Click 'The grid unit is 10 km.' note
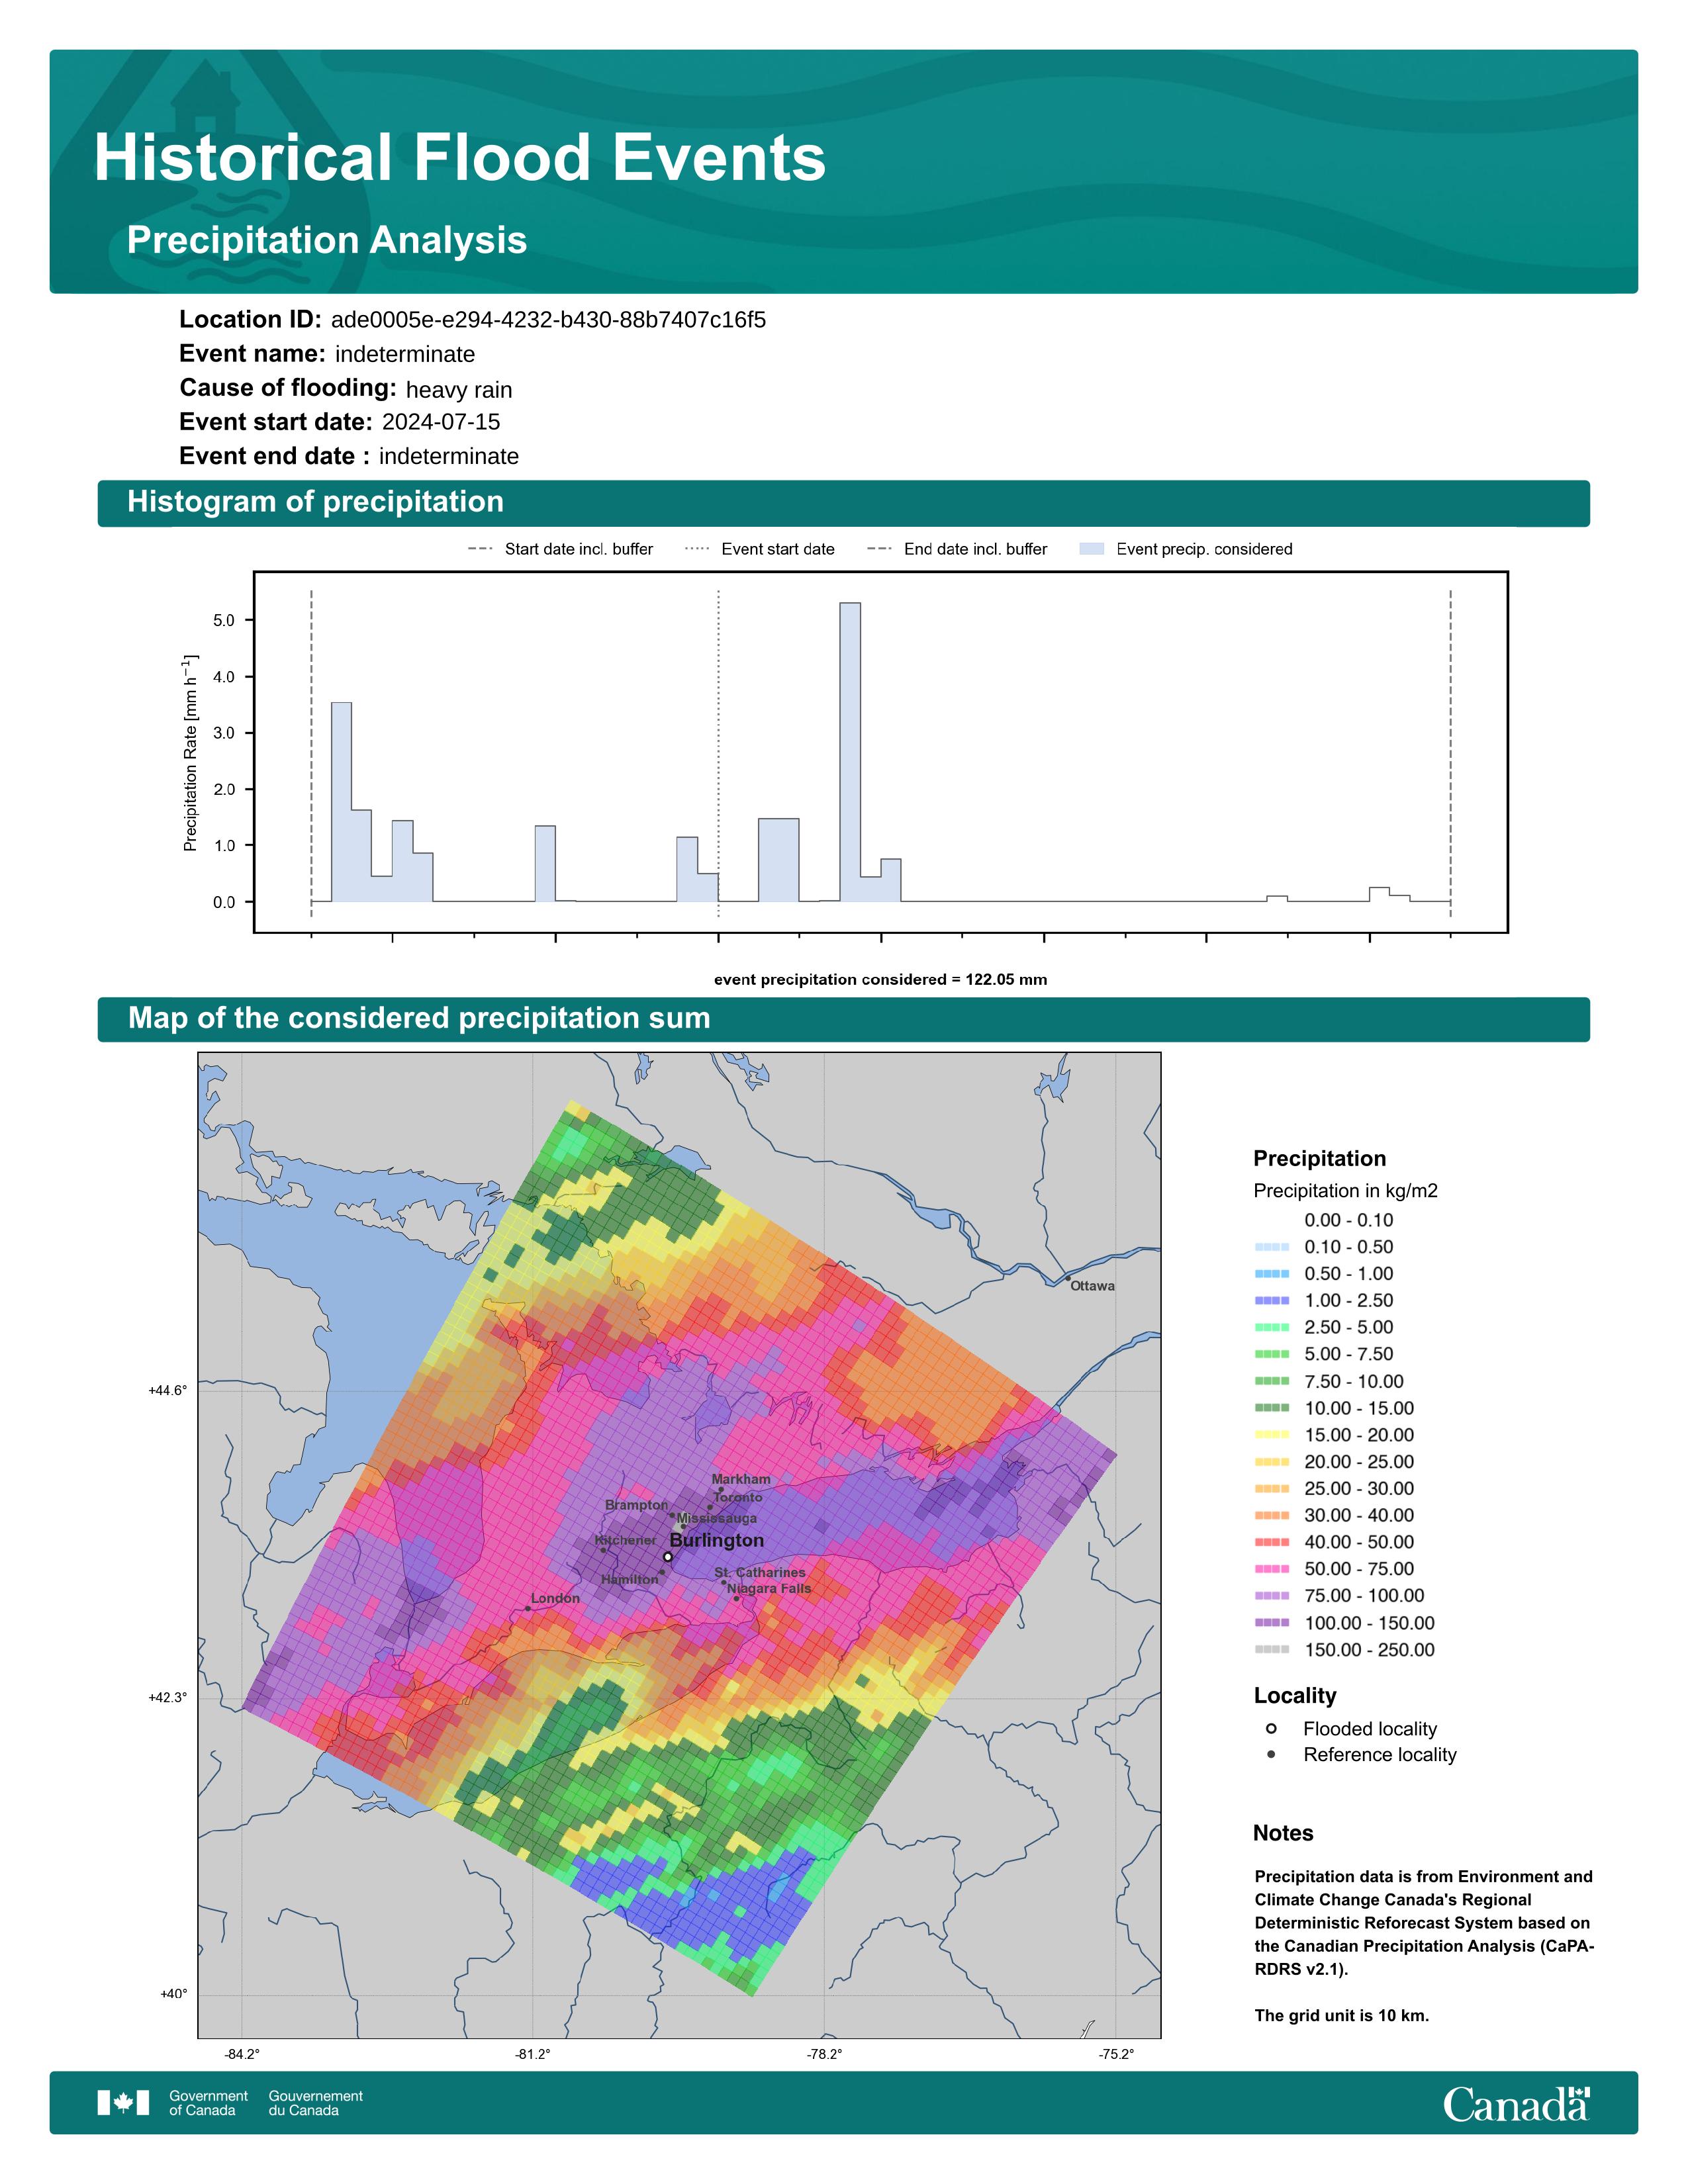The image size is (1688, 2184). pos(1342,2015)
